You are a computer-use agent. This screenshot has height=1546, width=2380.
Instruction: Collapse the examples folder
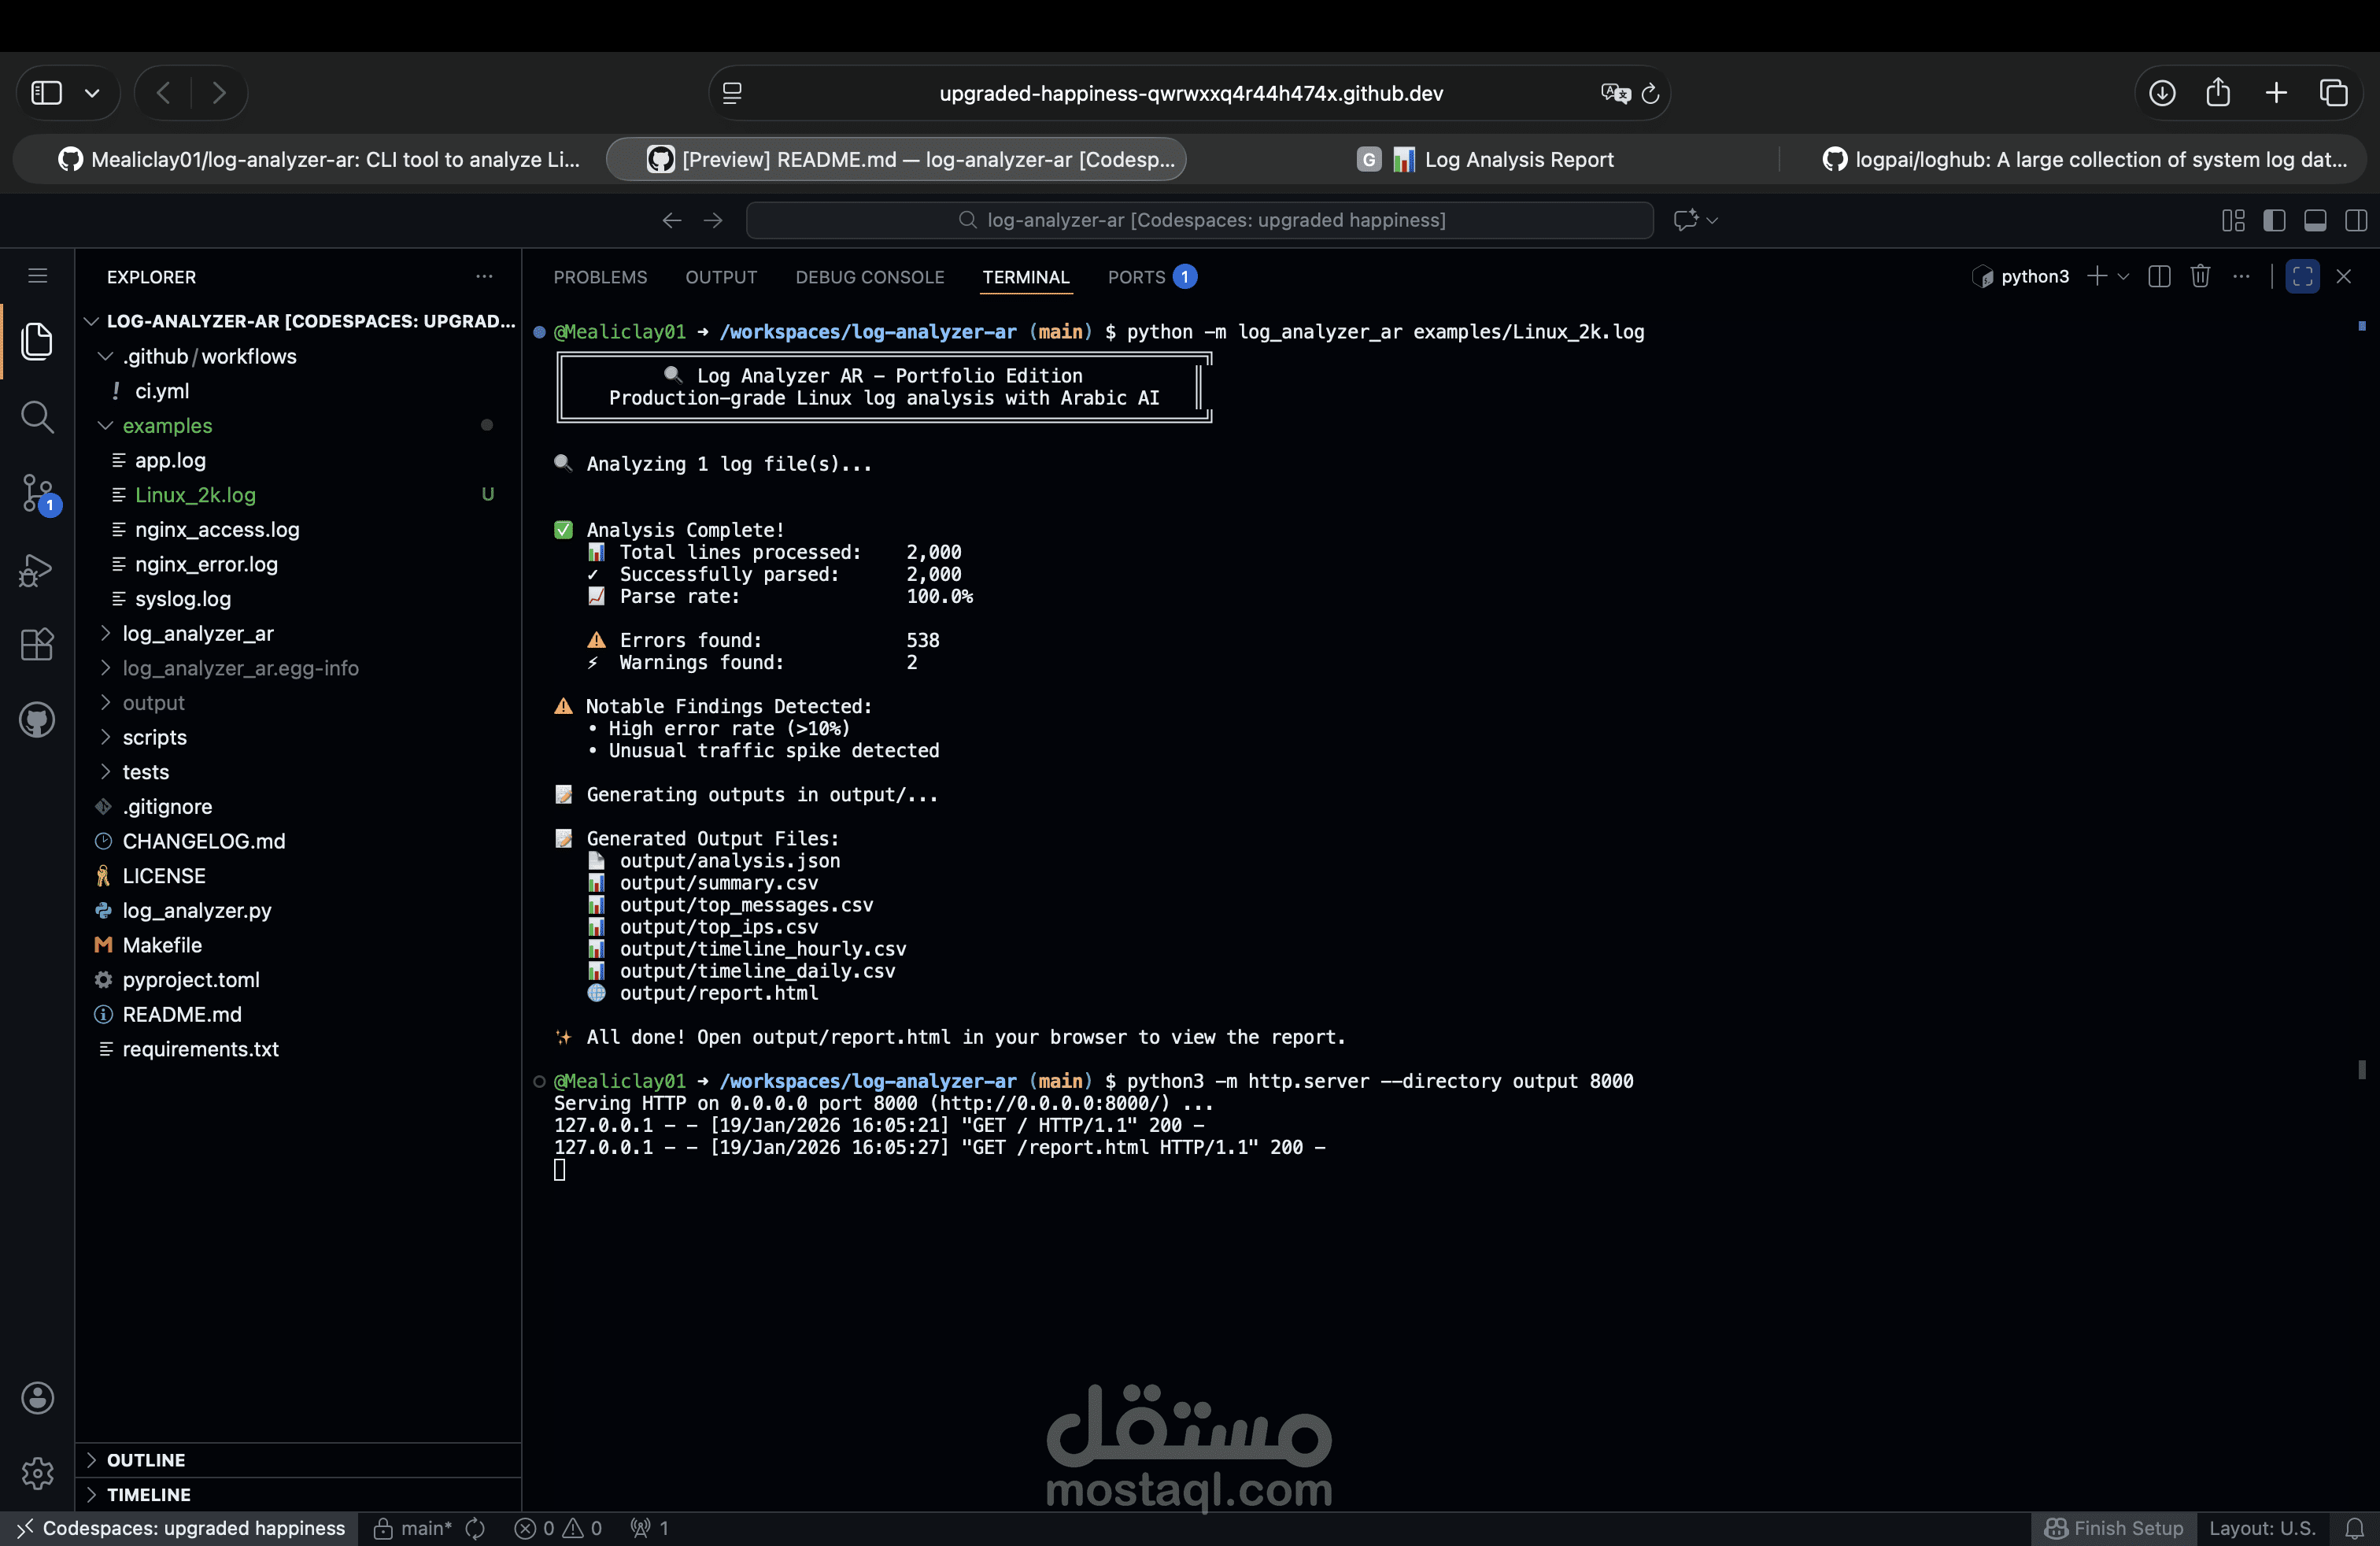(167, 425)
